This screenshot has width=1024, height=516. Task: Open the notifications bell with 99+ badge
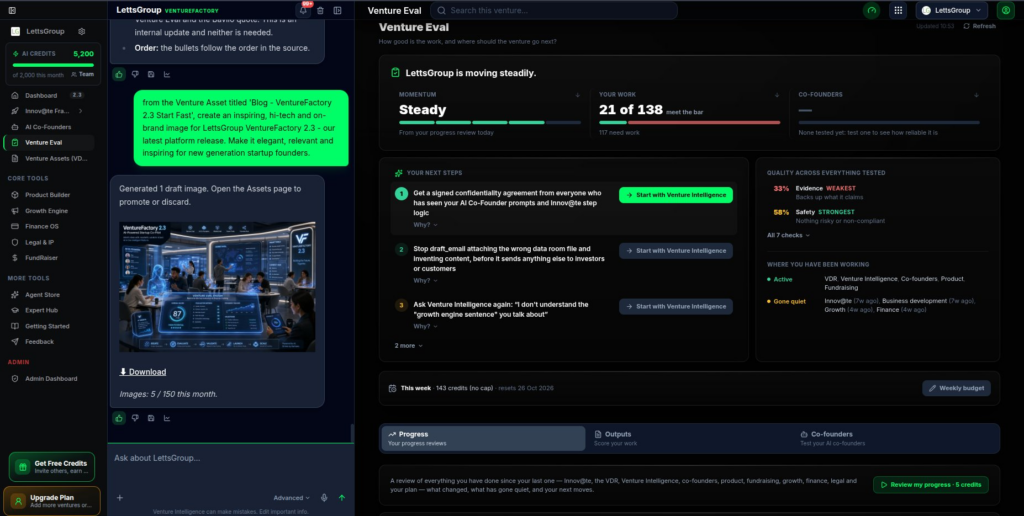click(303, 10)
